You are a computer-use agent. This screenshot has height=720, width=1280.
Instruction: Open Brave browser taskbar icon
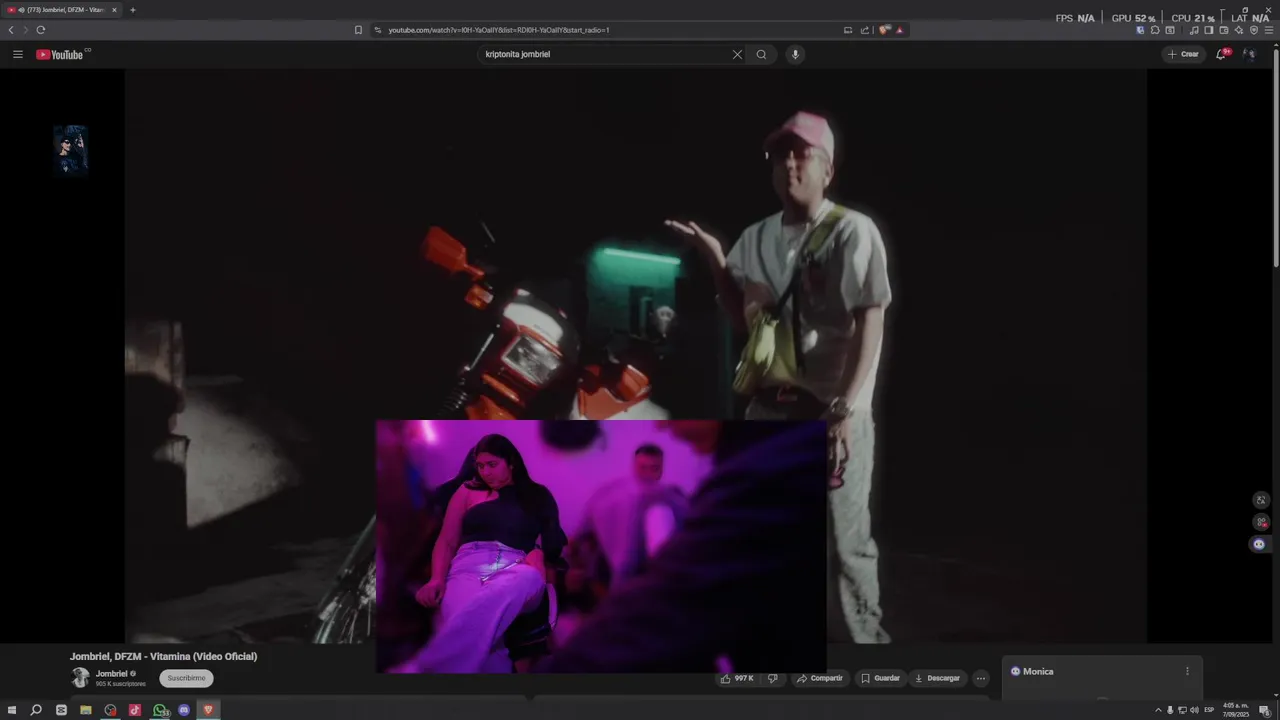(208, 710)
